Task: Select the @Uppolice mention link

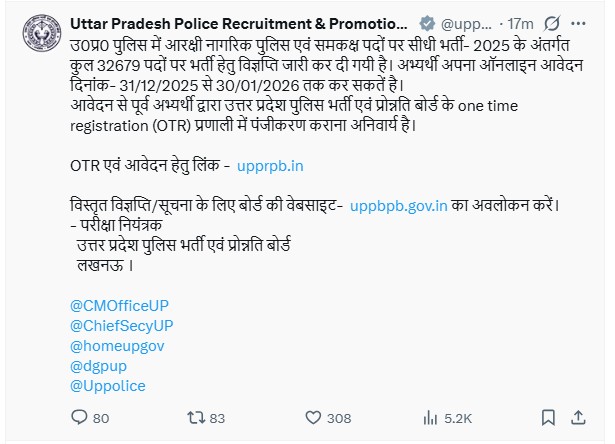Action: pyautogui.click(x=109, y=385)
